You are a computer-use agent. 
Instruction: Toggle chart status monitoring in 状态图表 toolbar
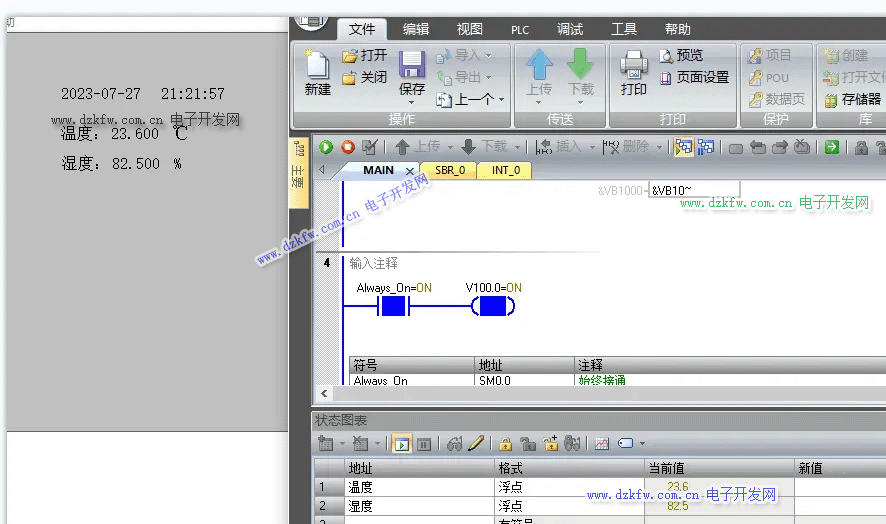point(401,443)
